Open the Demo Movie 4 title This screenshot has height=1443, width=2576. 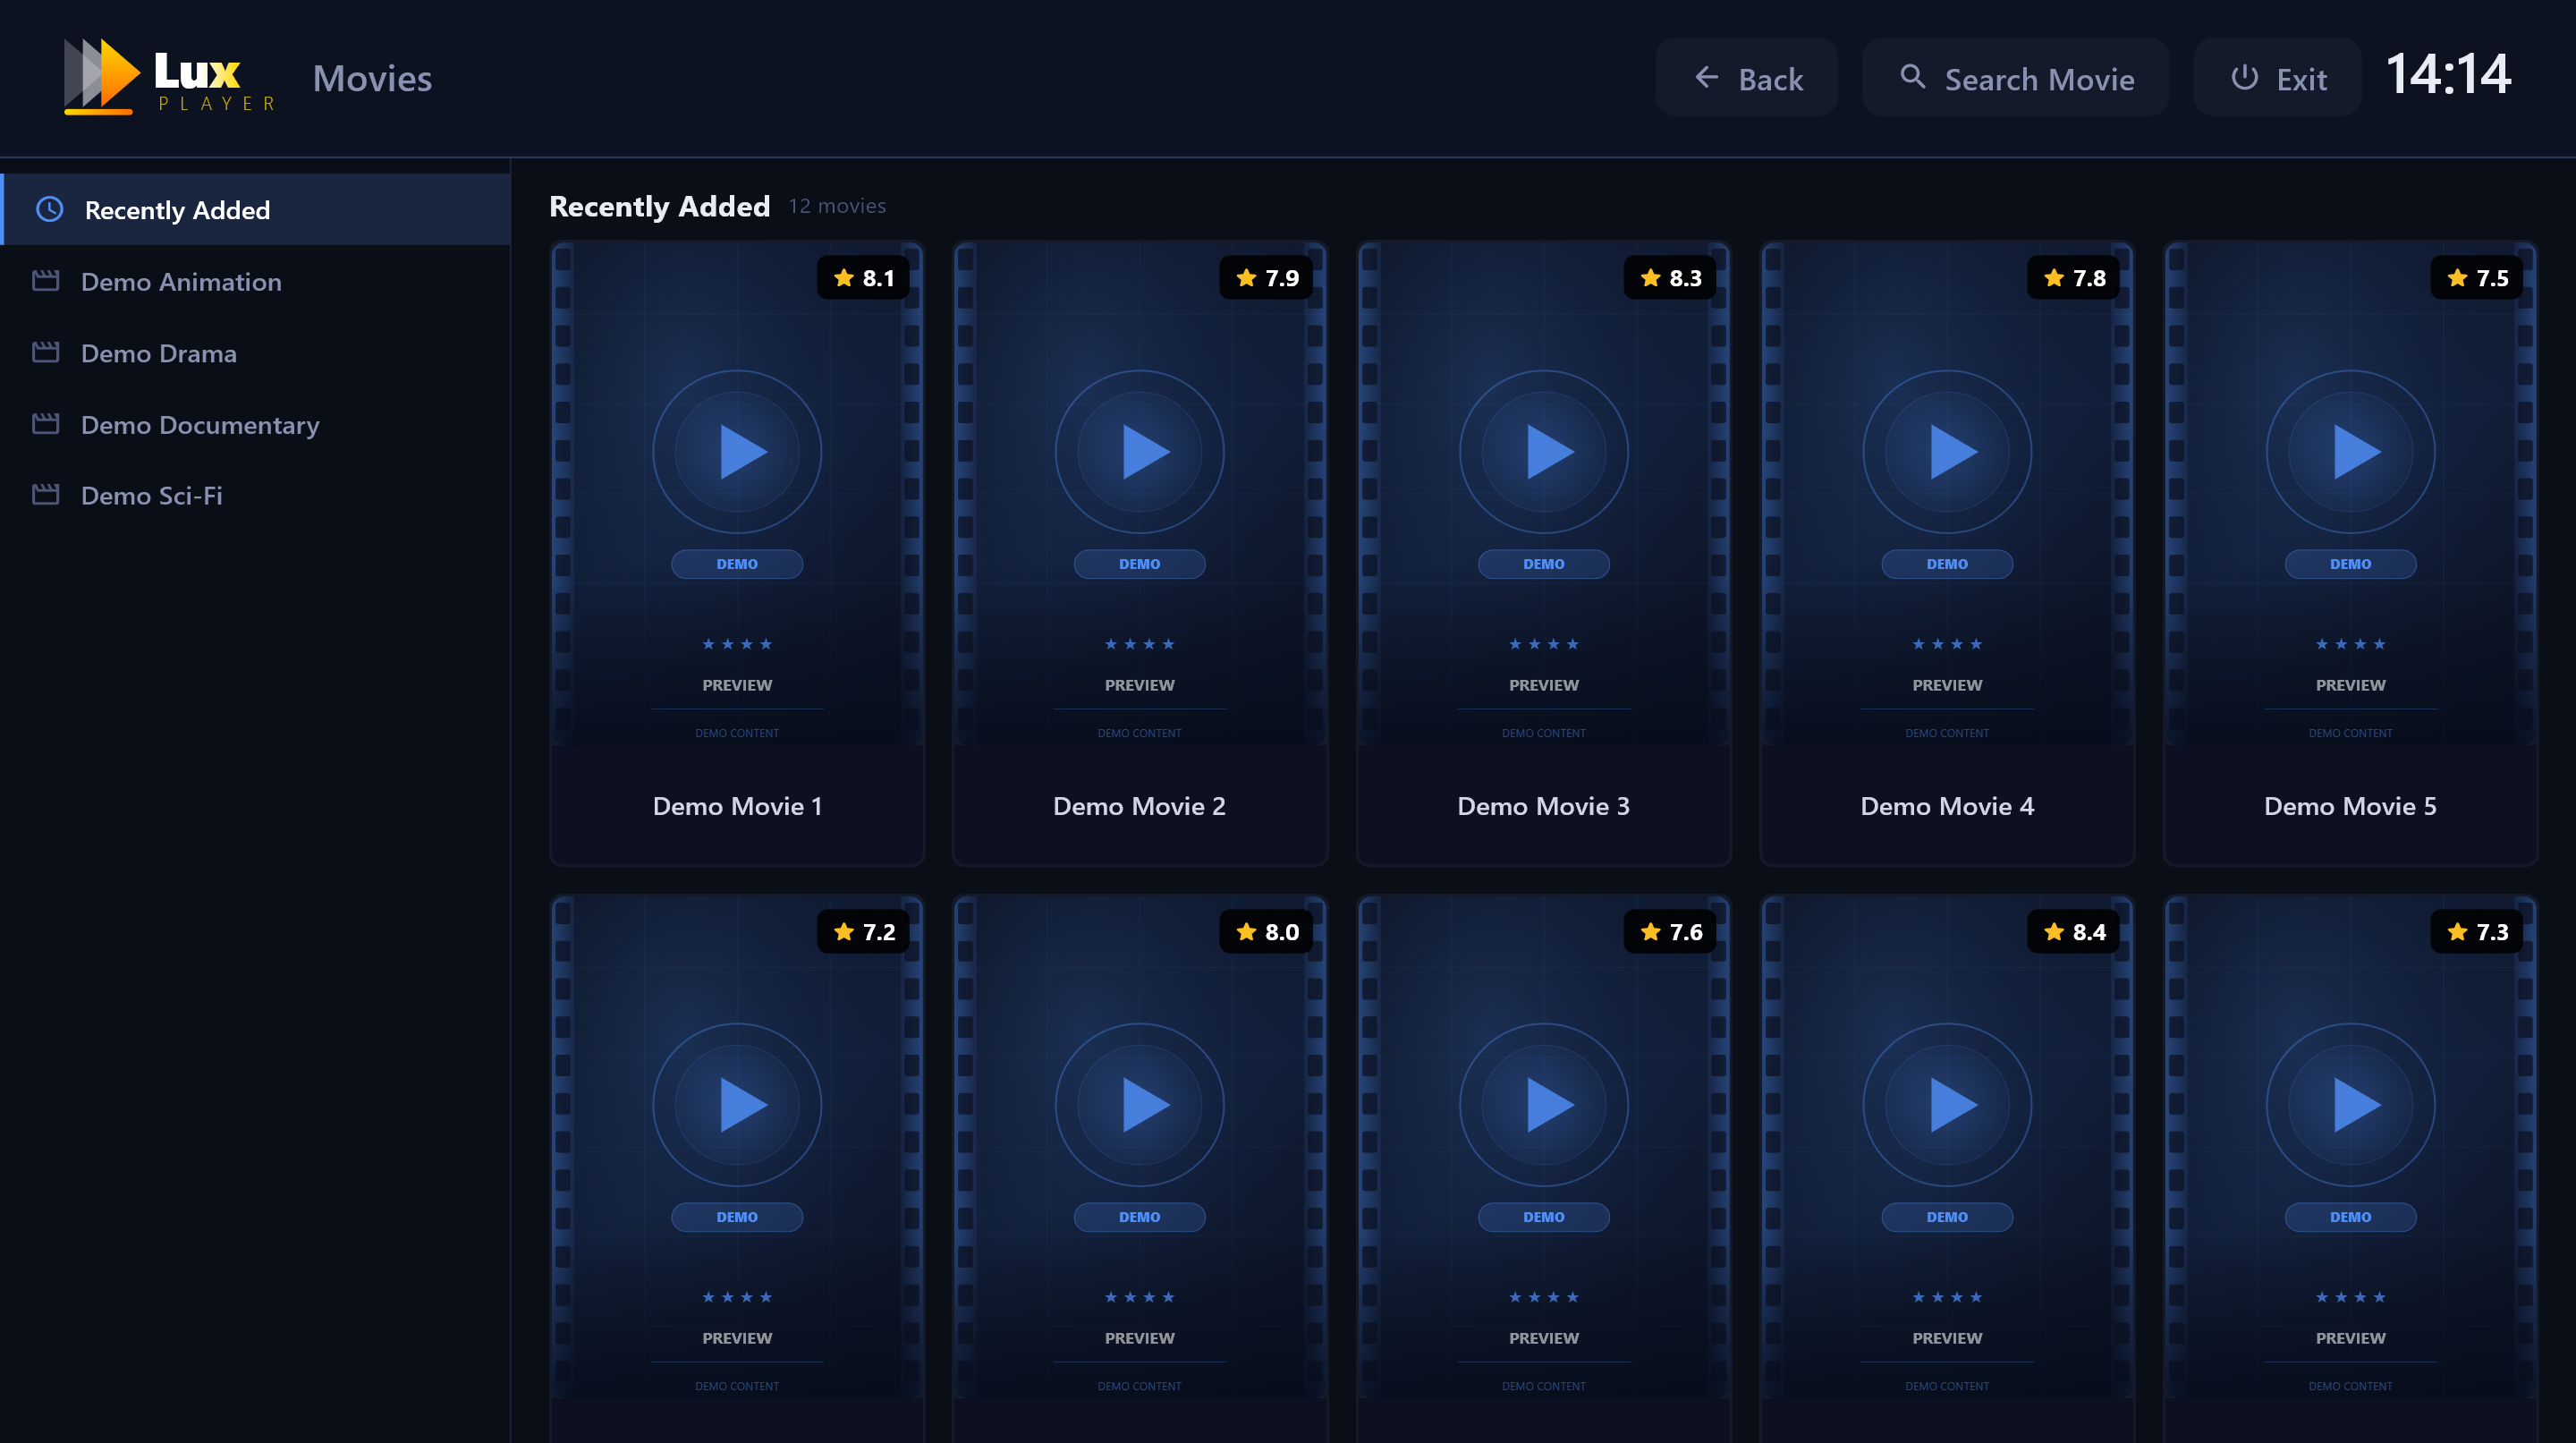(x=1947, y=806)
